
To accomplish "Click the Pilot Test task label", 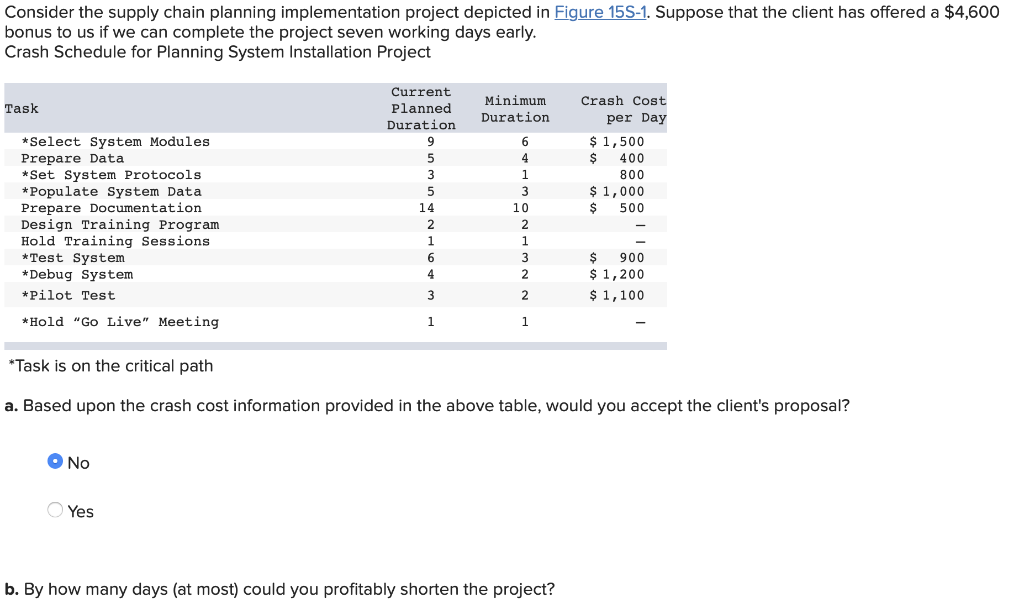I will [68, 295].
